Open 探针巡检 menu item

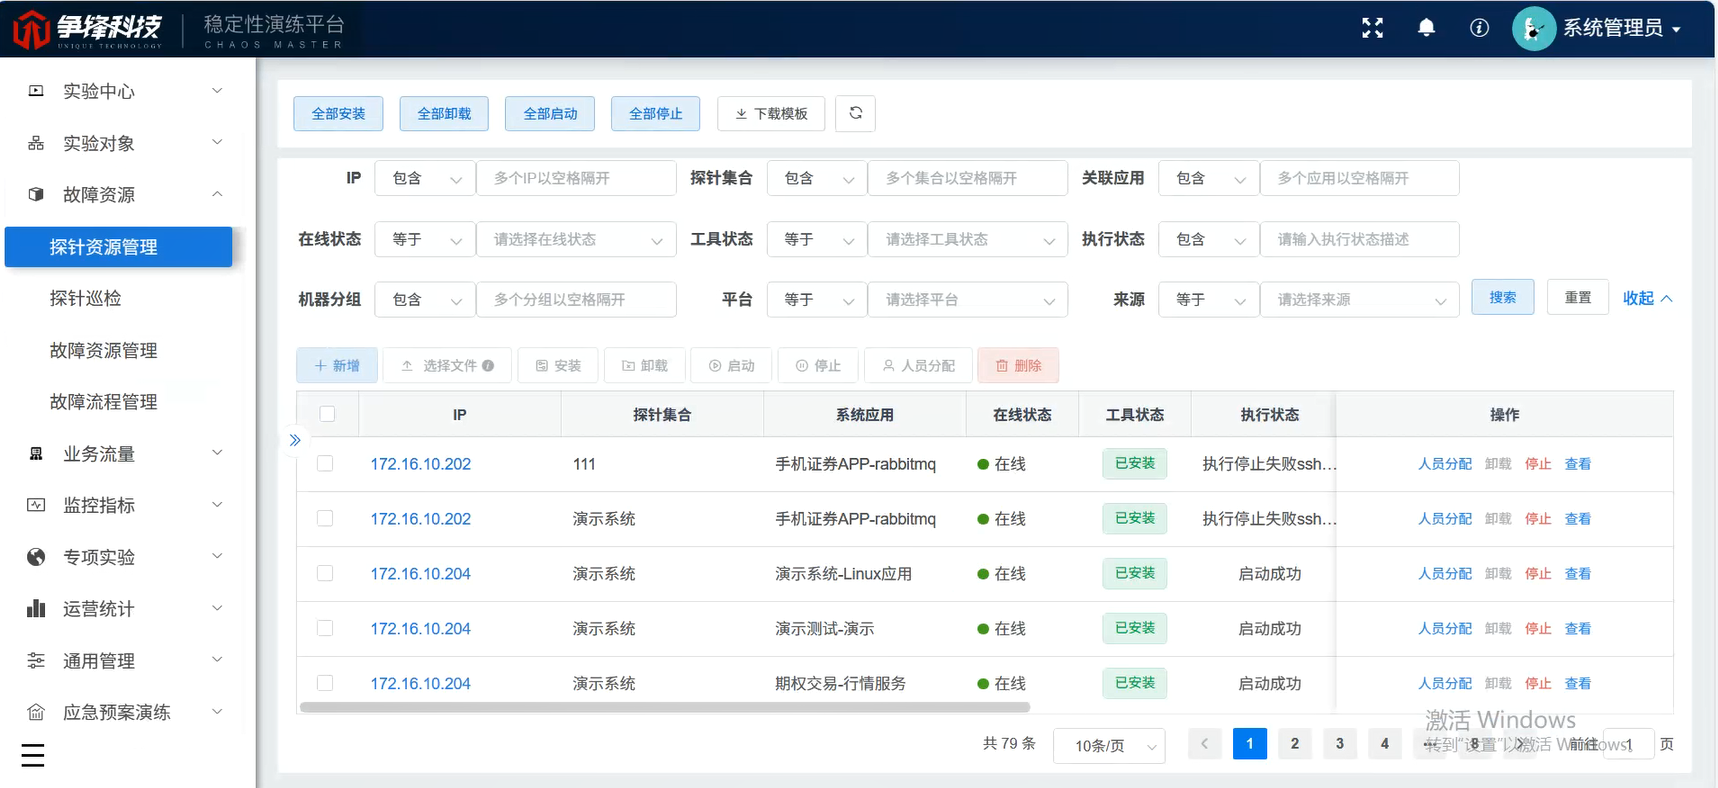point(86,298)
